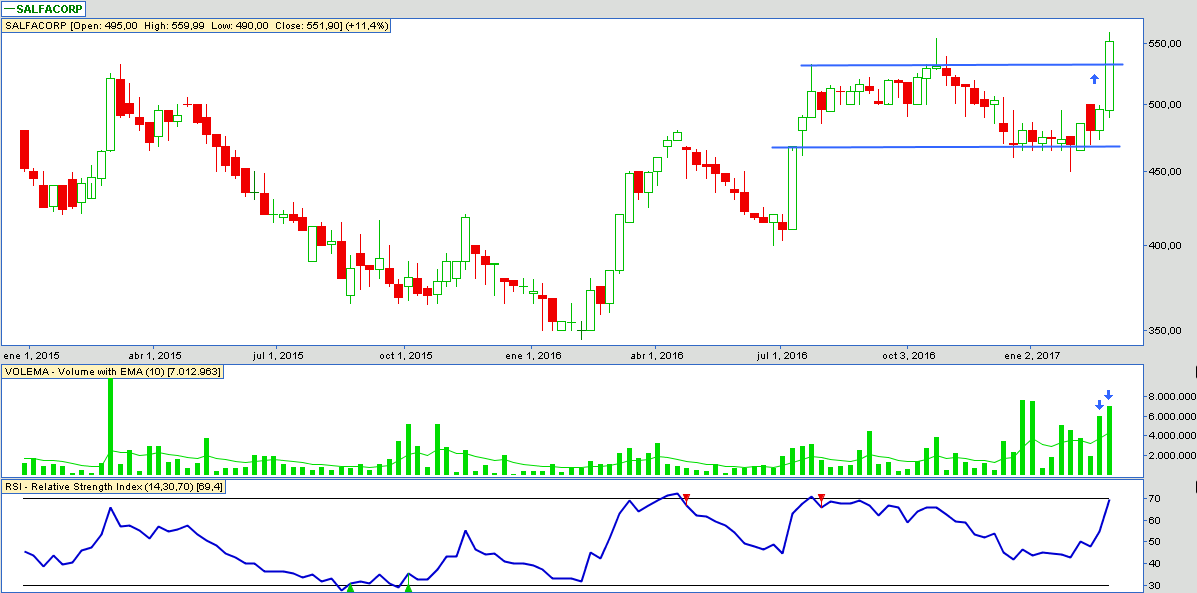Click the '350,00' price axis label

click(x=1166, y=330)
